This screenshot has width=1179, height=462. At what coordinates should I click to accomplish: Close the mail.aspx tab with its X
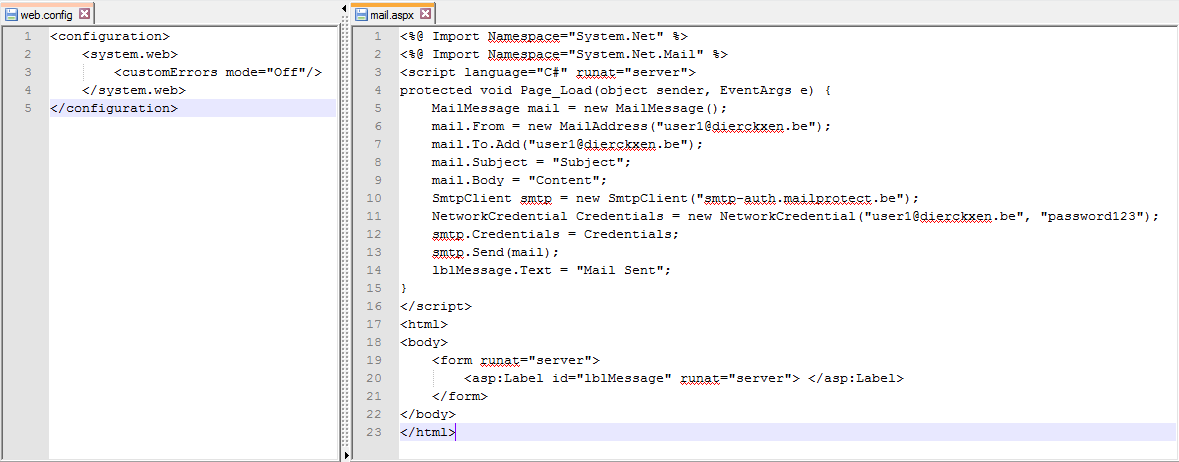(x=425, y=14)
